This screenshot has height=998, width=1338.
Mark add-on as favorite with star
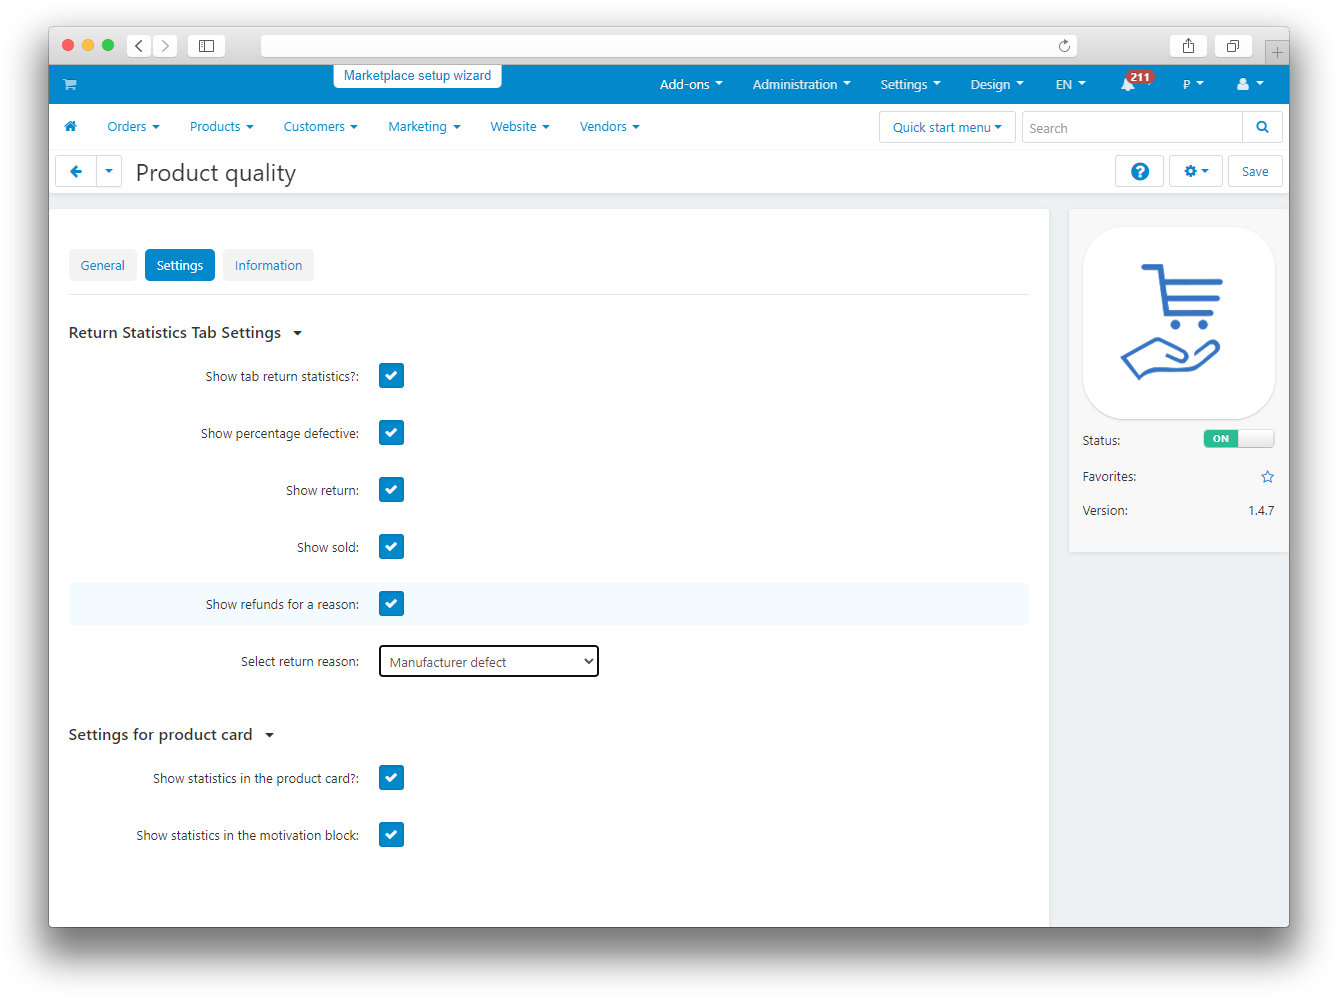(x=1267, y=477)
